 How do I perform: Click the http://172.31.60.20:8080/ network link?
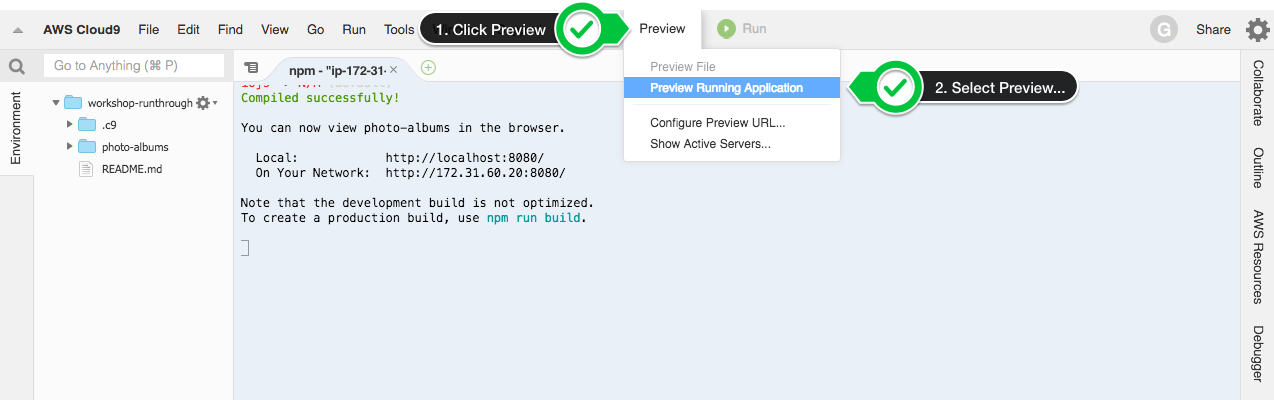(x=475, y=173)
